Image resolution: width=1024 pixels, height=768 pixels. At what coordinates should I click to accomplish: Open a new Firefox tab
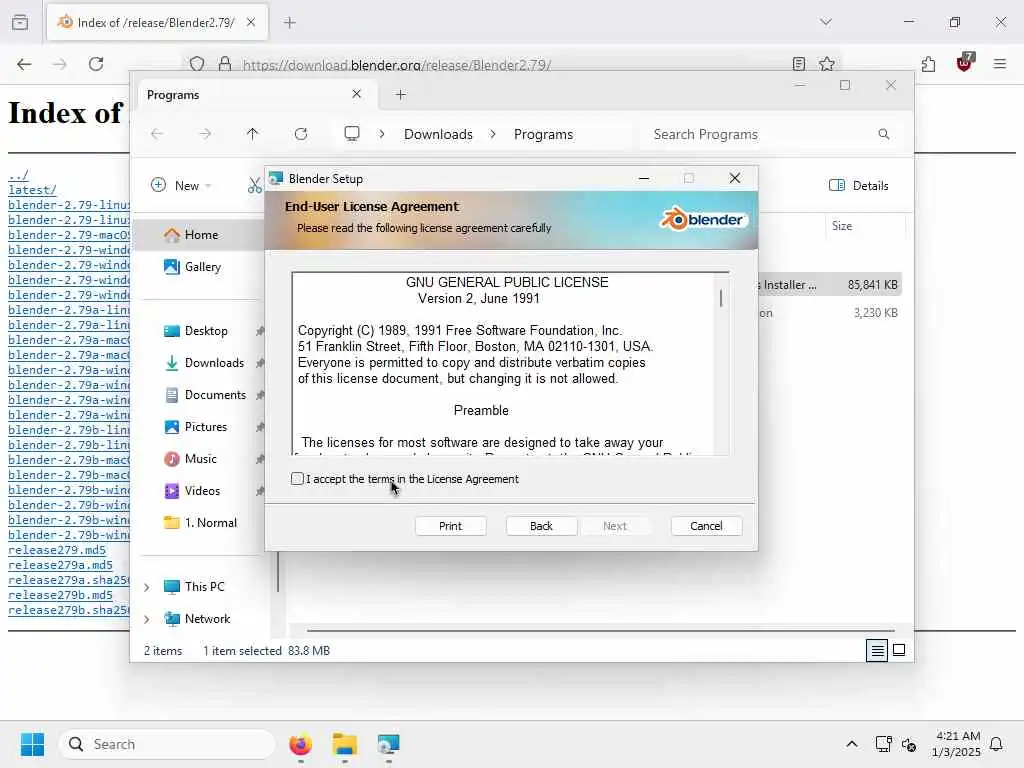pyautogui.click(x=290, y=22)
